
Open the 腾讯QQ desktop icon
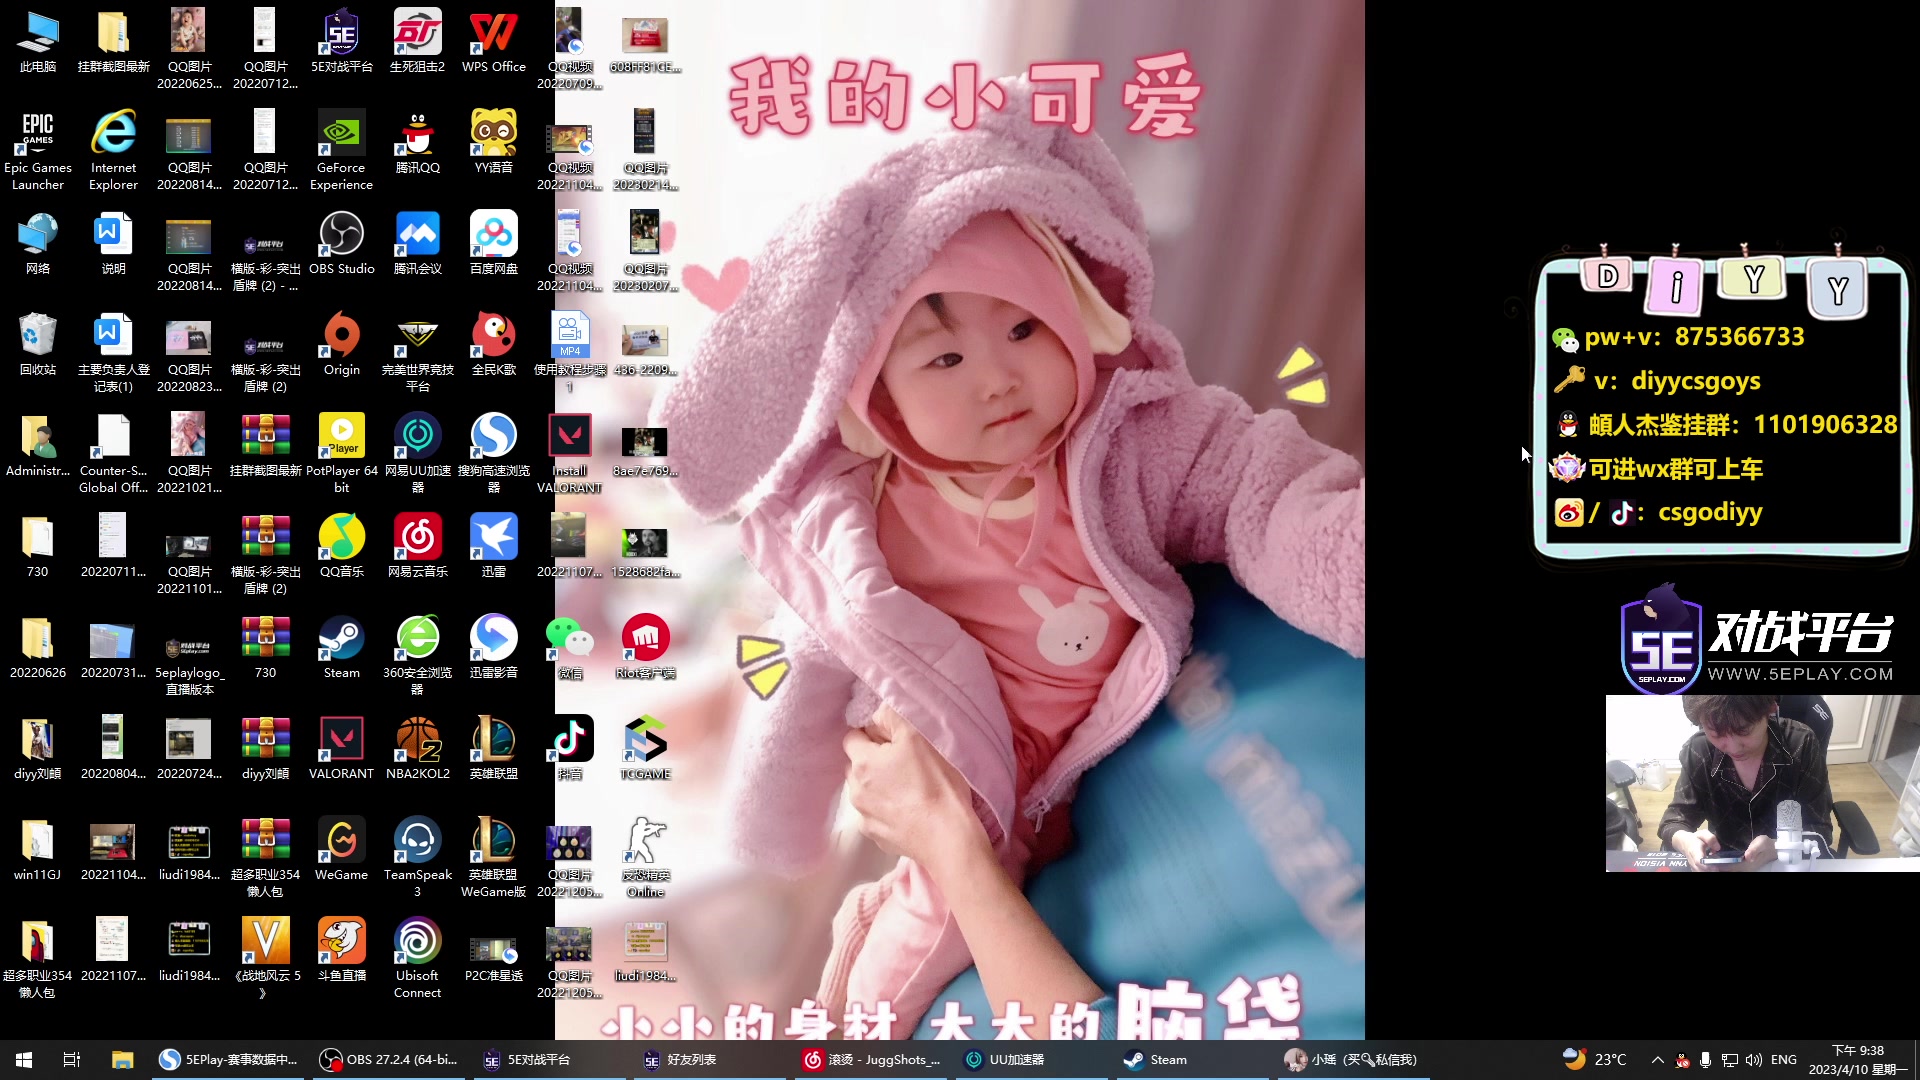417,142
